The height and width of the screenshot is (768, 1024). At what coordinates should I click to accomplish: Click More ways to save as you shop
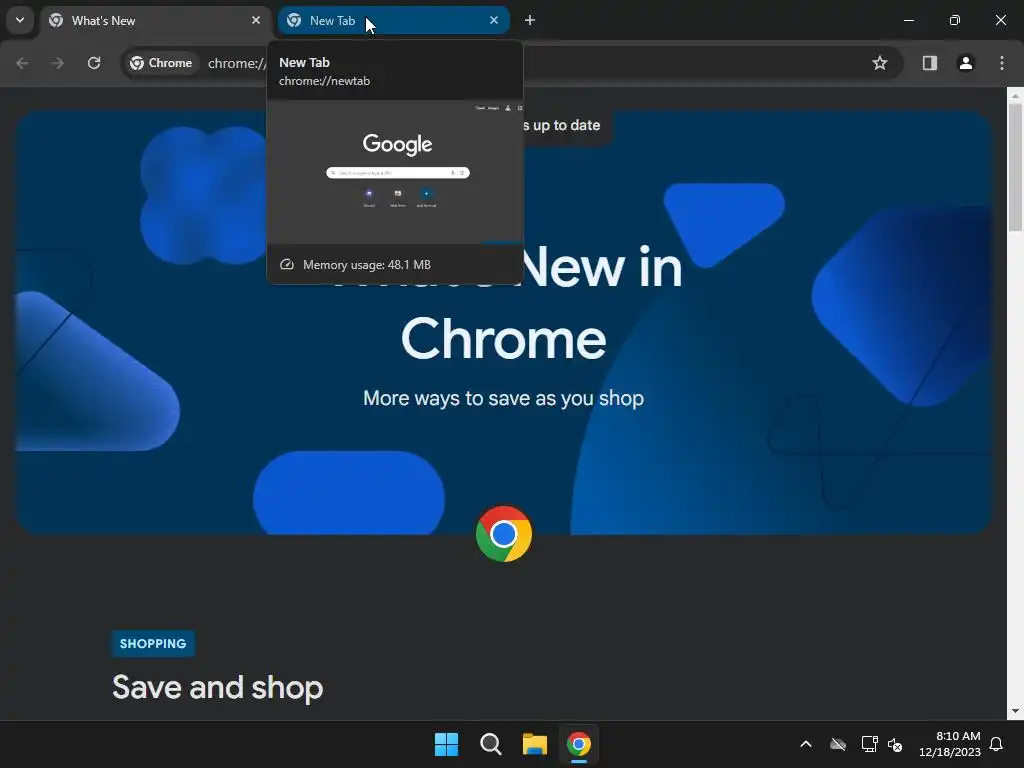coord(504,398)
